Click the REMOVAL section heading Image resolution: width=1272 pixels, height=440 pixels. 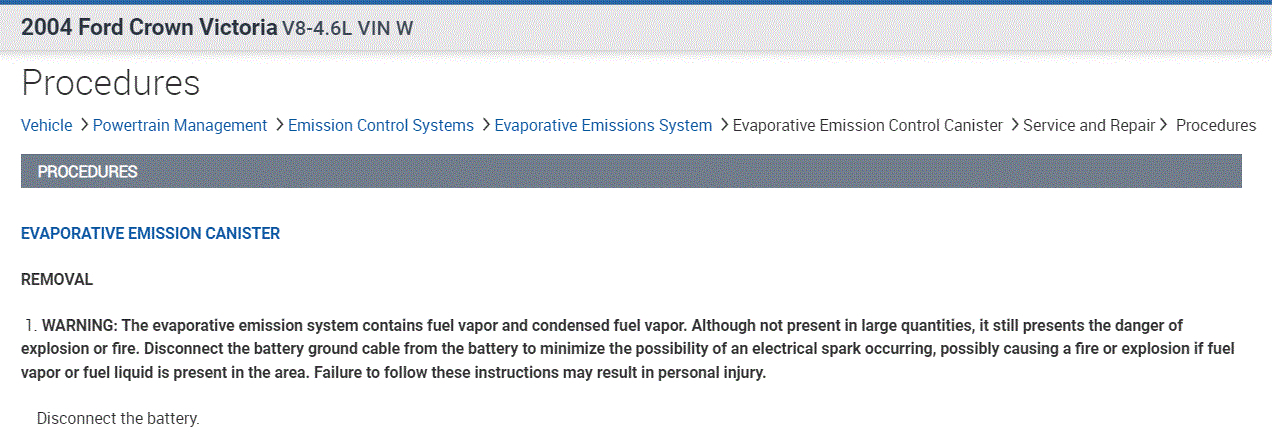point(57,280)
